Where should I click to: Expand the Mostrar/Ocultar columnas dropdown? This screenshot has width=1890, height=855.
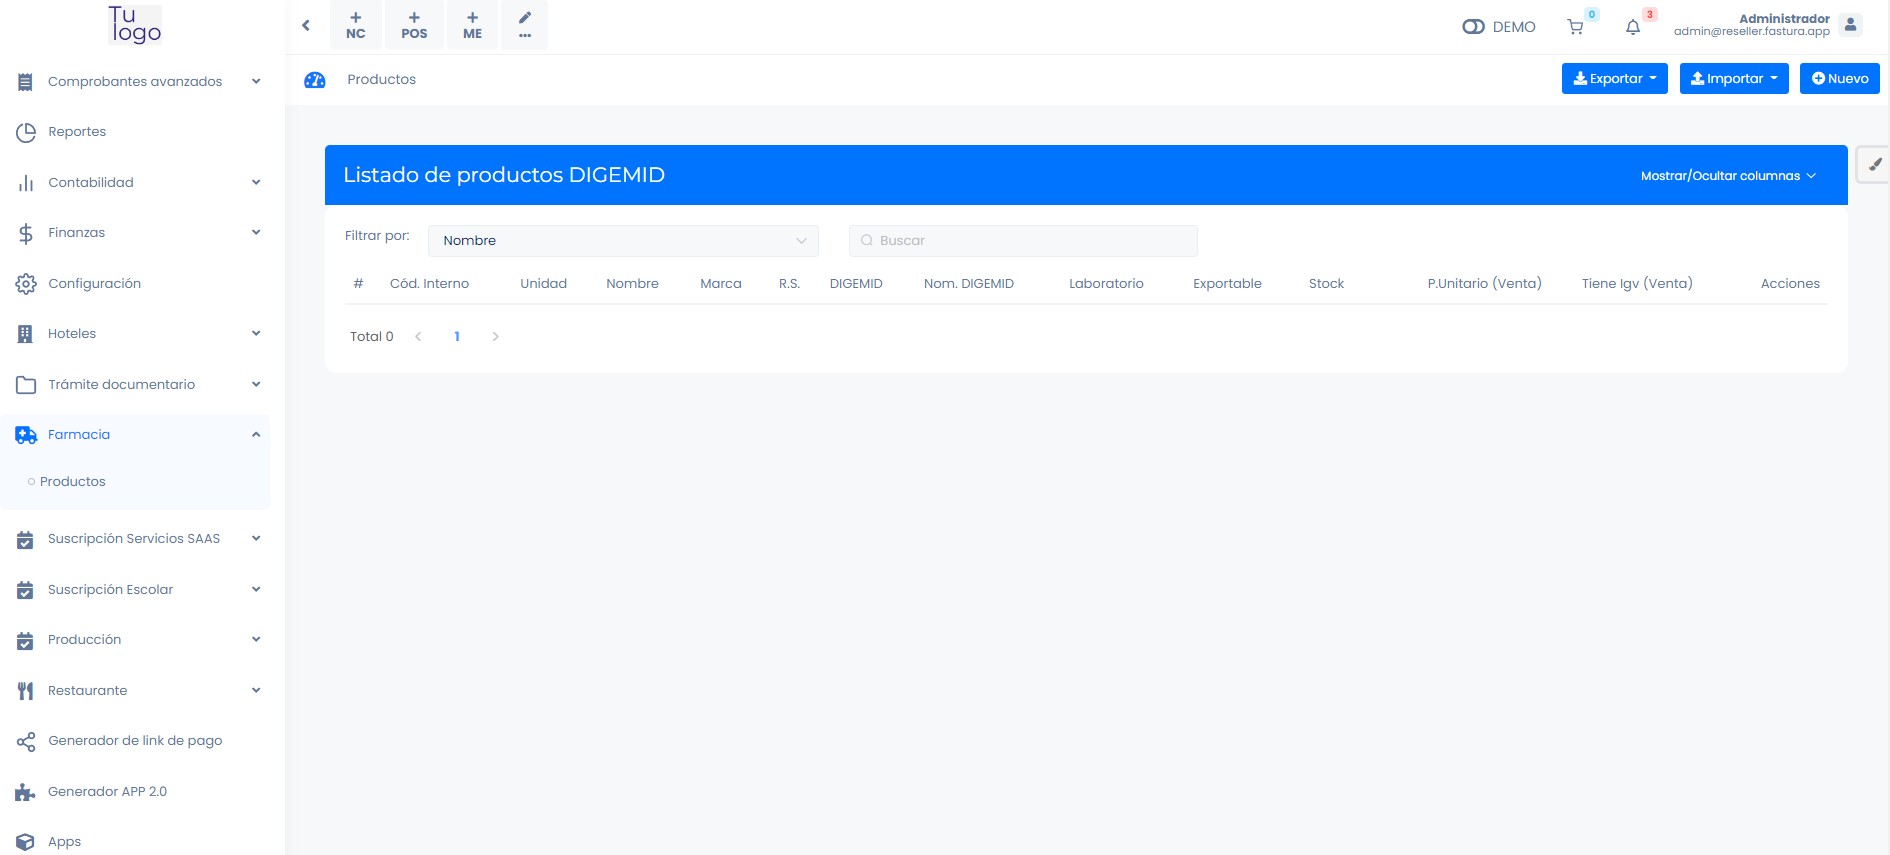pos(1727,176)
